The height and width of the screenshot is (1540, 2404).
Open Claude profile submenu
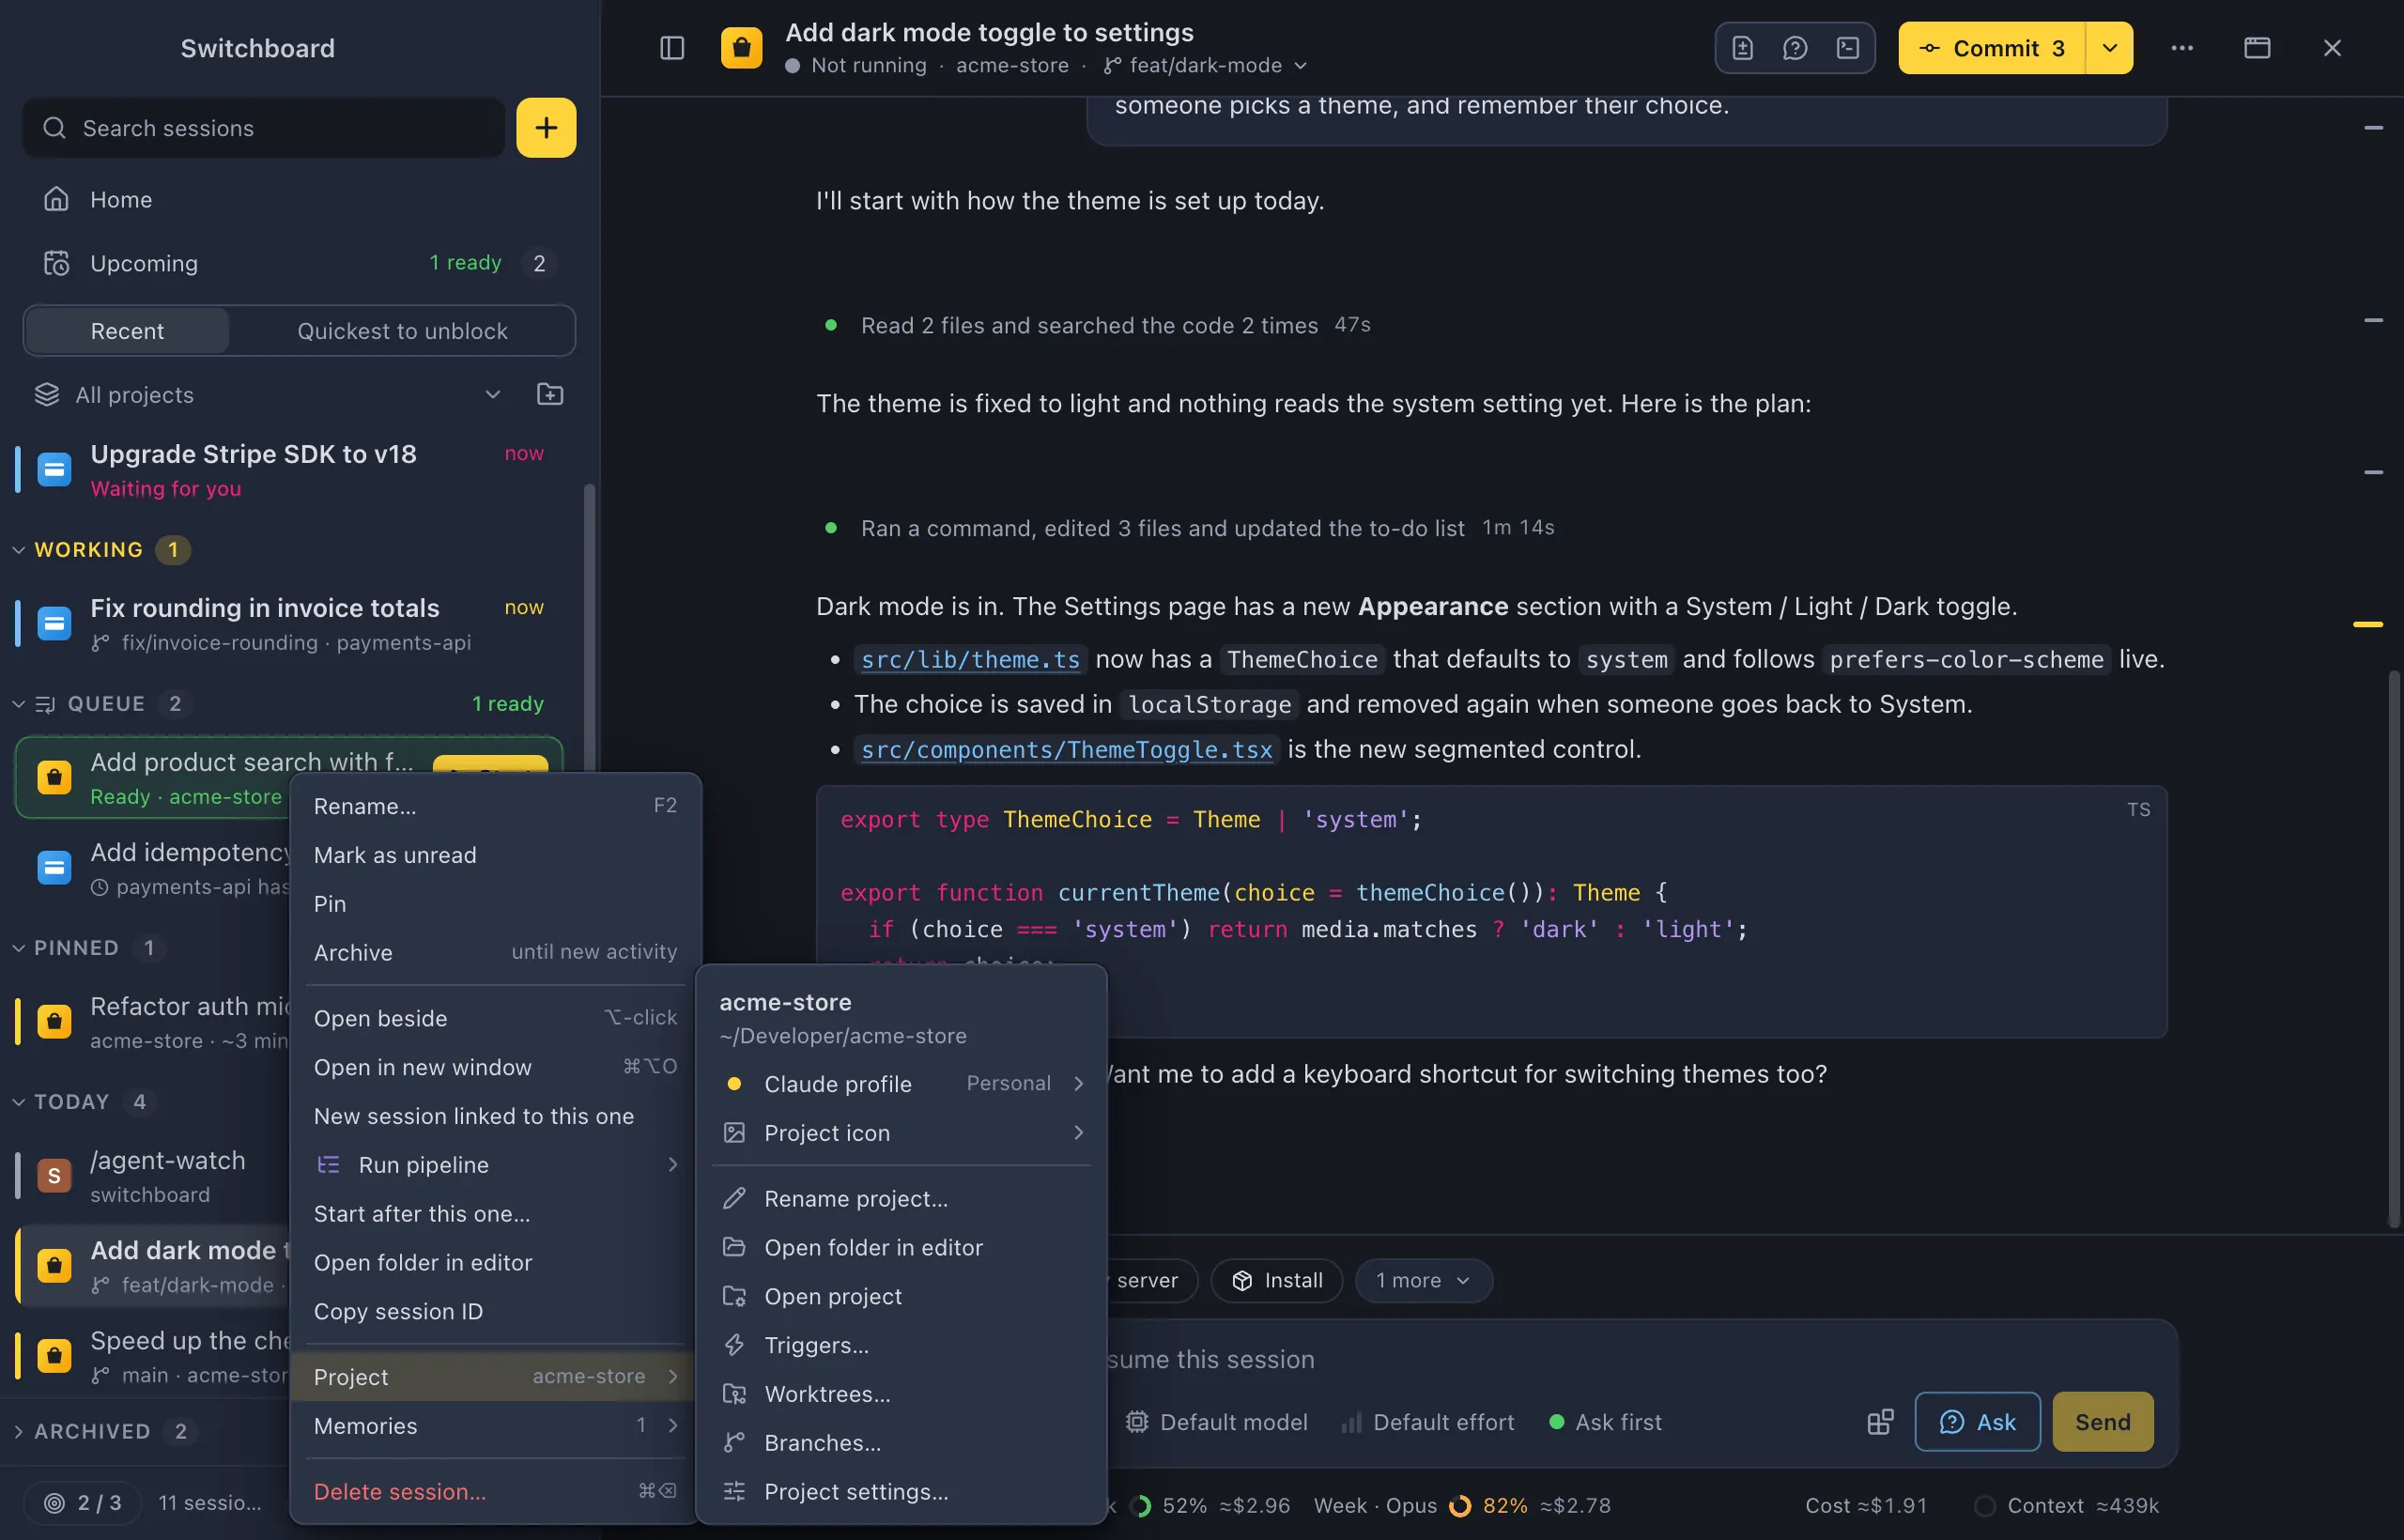[x=901, y=1084]
